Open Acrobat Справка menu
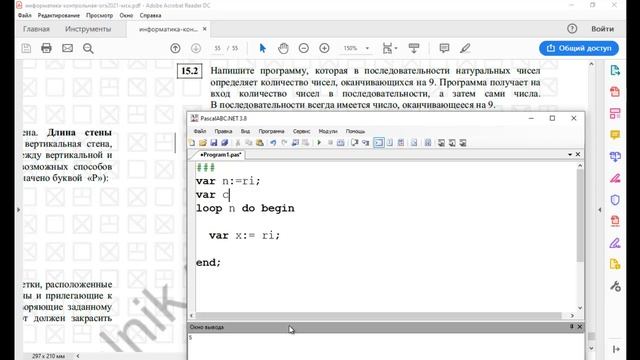640x360 pixels. click(x=150, y=16)
